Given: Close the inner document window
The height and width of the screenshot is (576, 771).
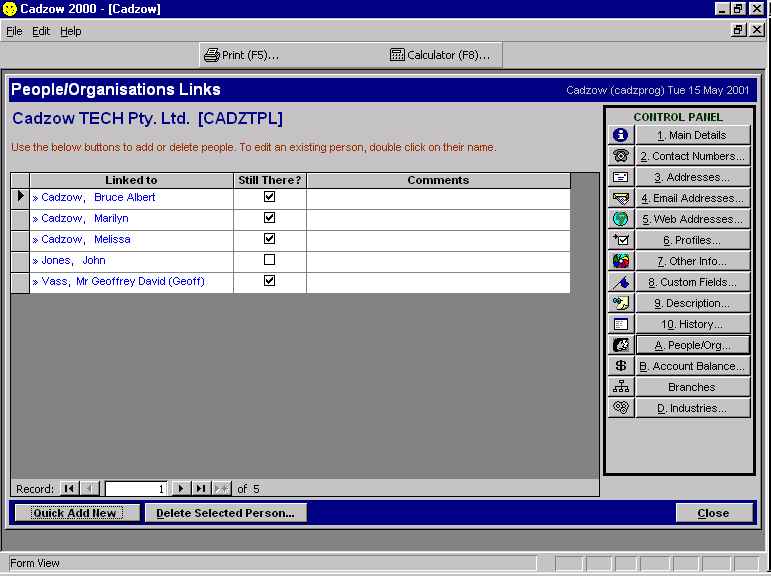Looking at the screenshot, I should (757, 30).
